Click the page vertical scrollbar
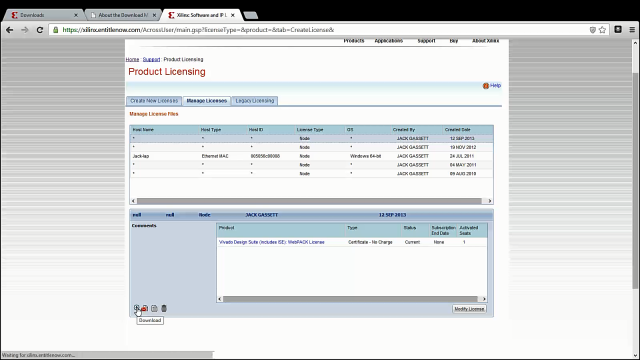The image size is (640, 360). 636,180
